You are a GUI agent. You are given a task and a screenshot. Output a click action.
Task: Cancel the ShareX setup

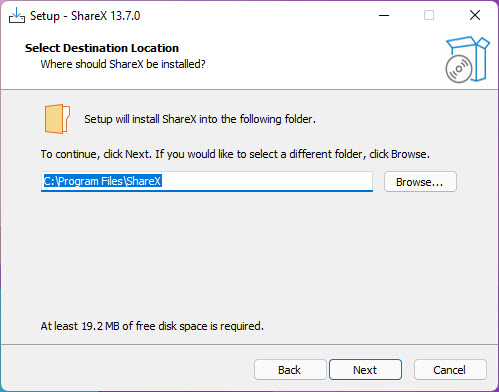tap(450, 370)
